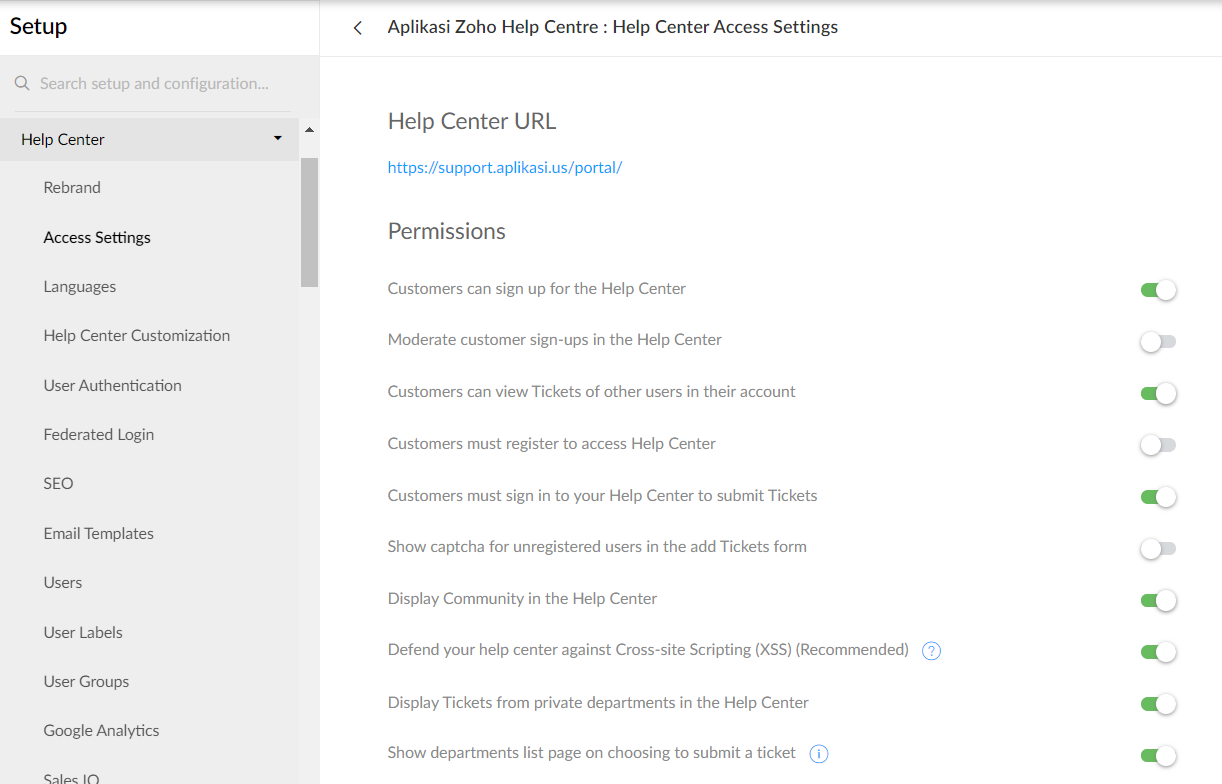The width and height of the screenshot is (1222, 784).
Task: Open Email Templates
Action: click(99, 533)
